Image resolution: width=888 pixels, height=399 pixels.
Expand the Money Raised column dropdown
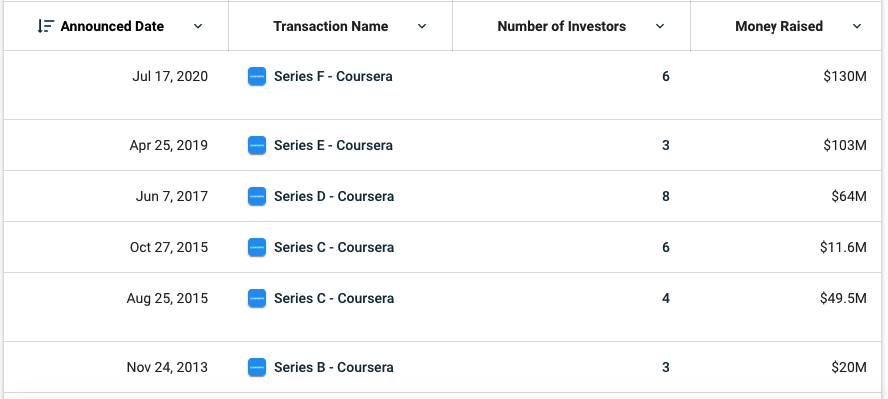tap(857, 26)
